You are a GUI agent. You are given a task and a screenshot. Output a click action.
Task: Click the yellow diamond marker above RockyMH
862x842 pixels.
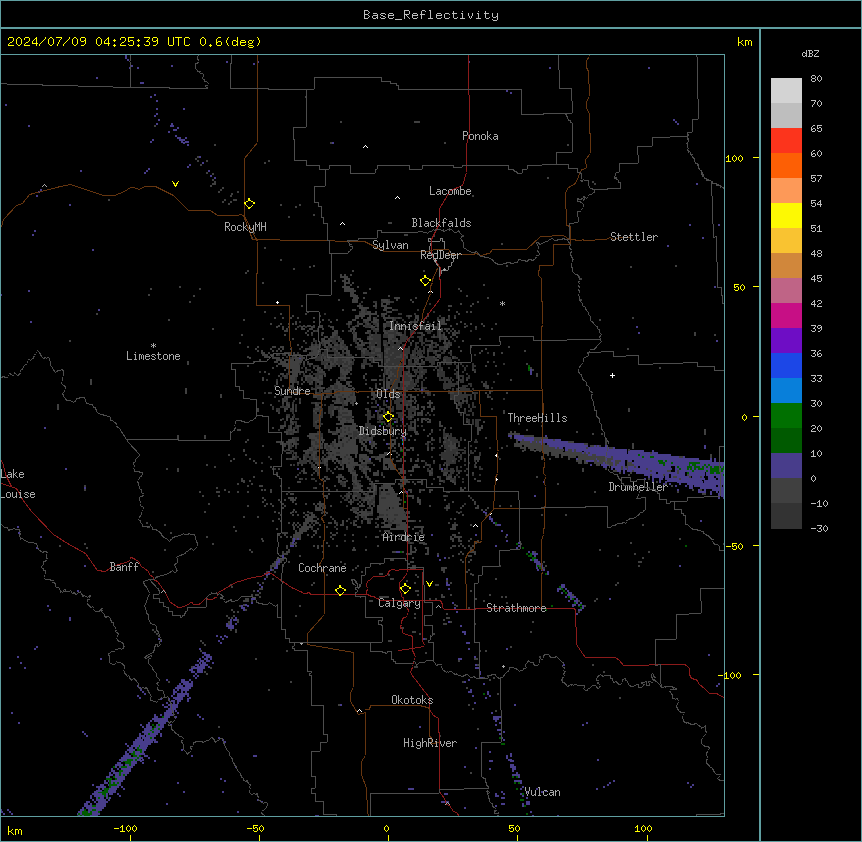point(250,204)
